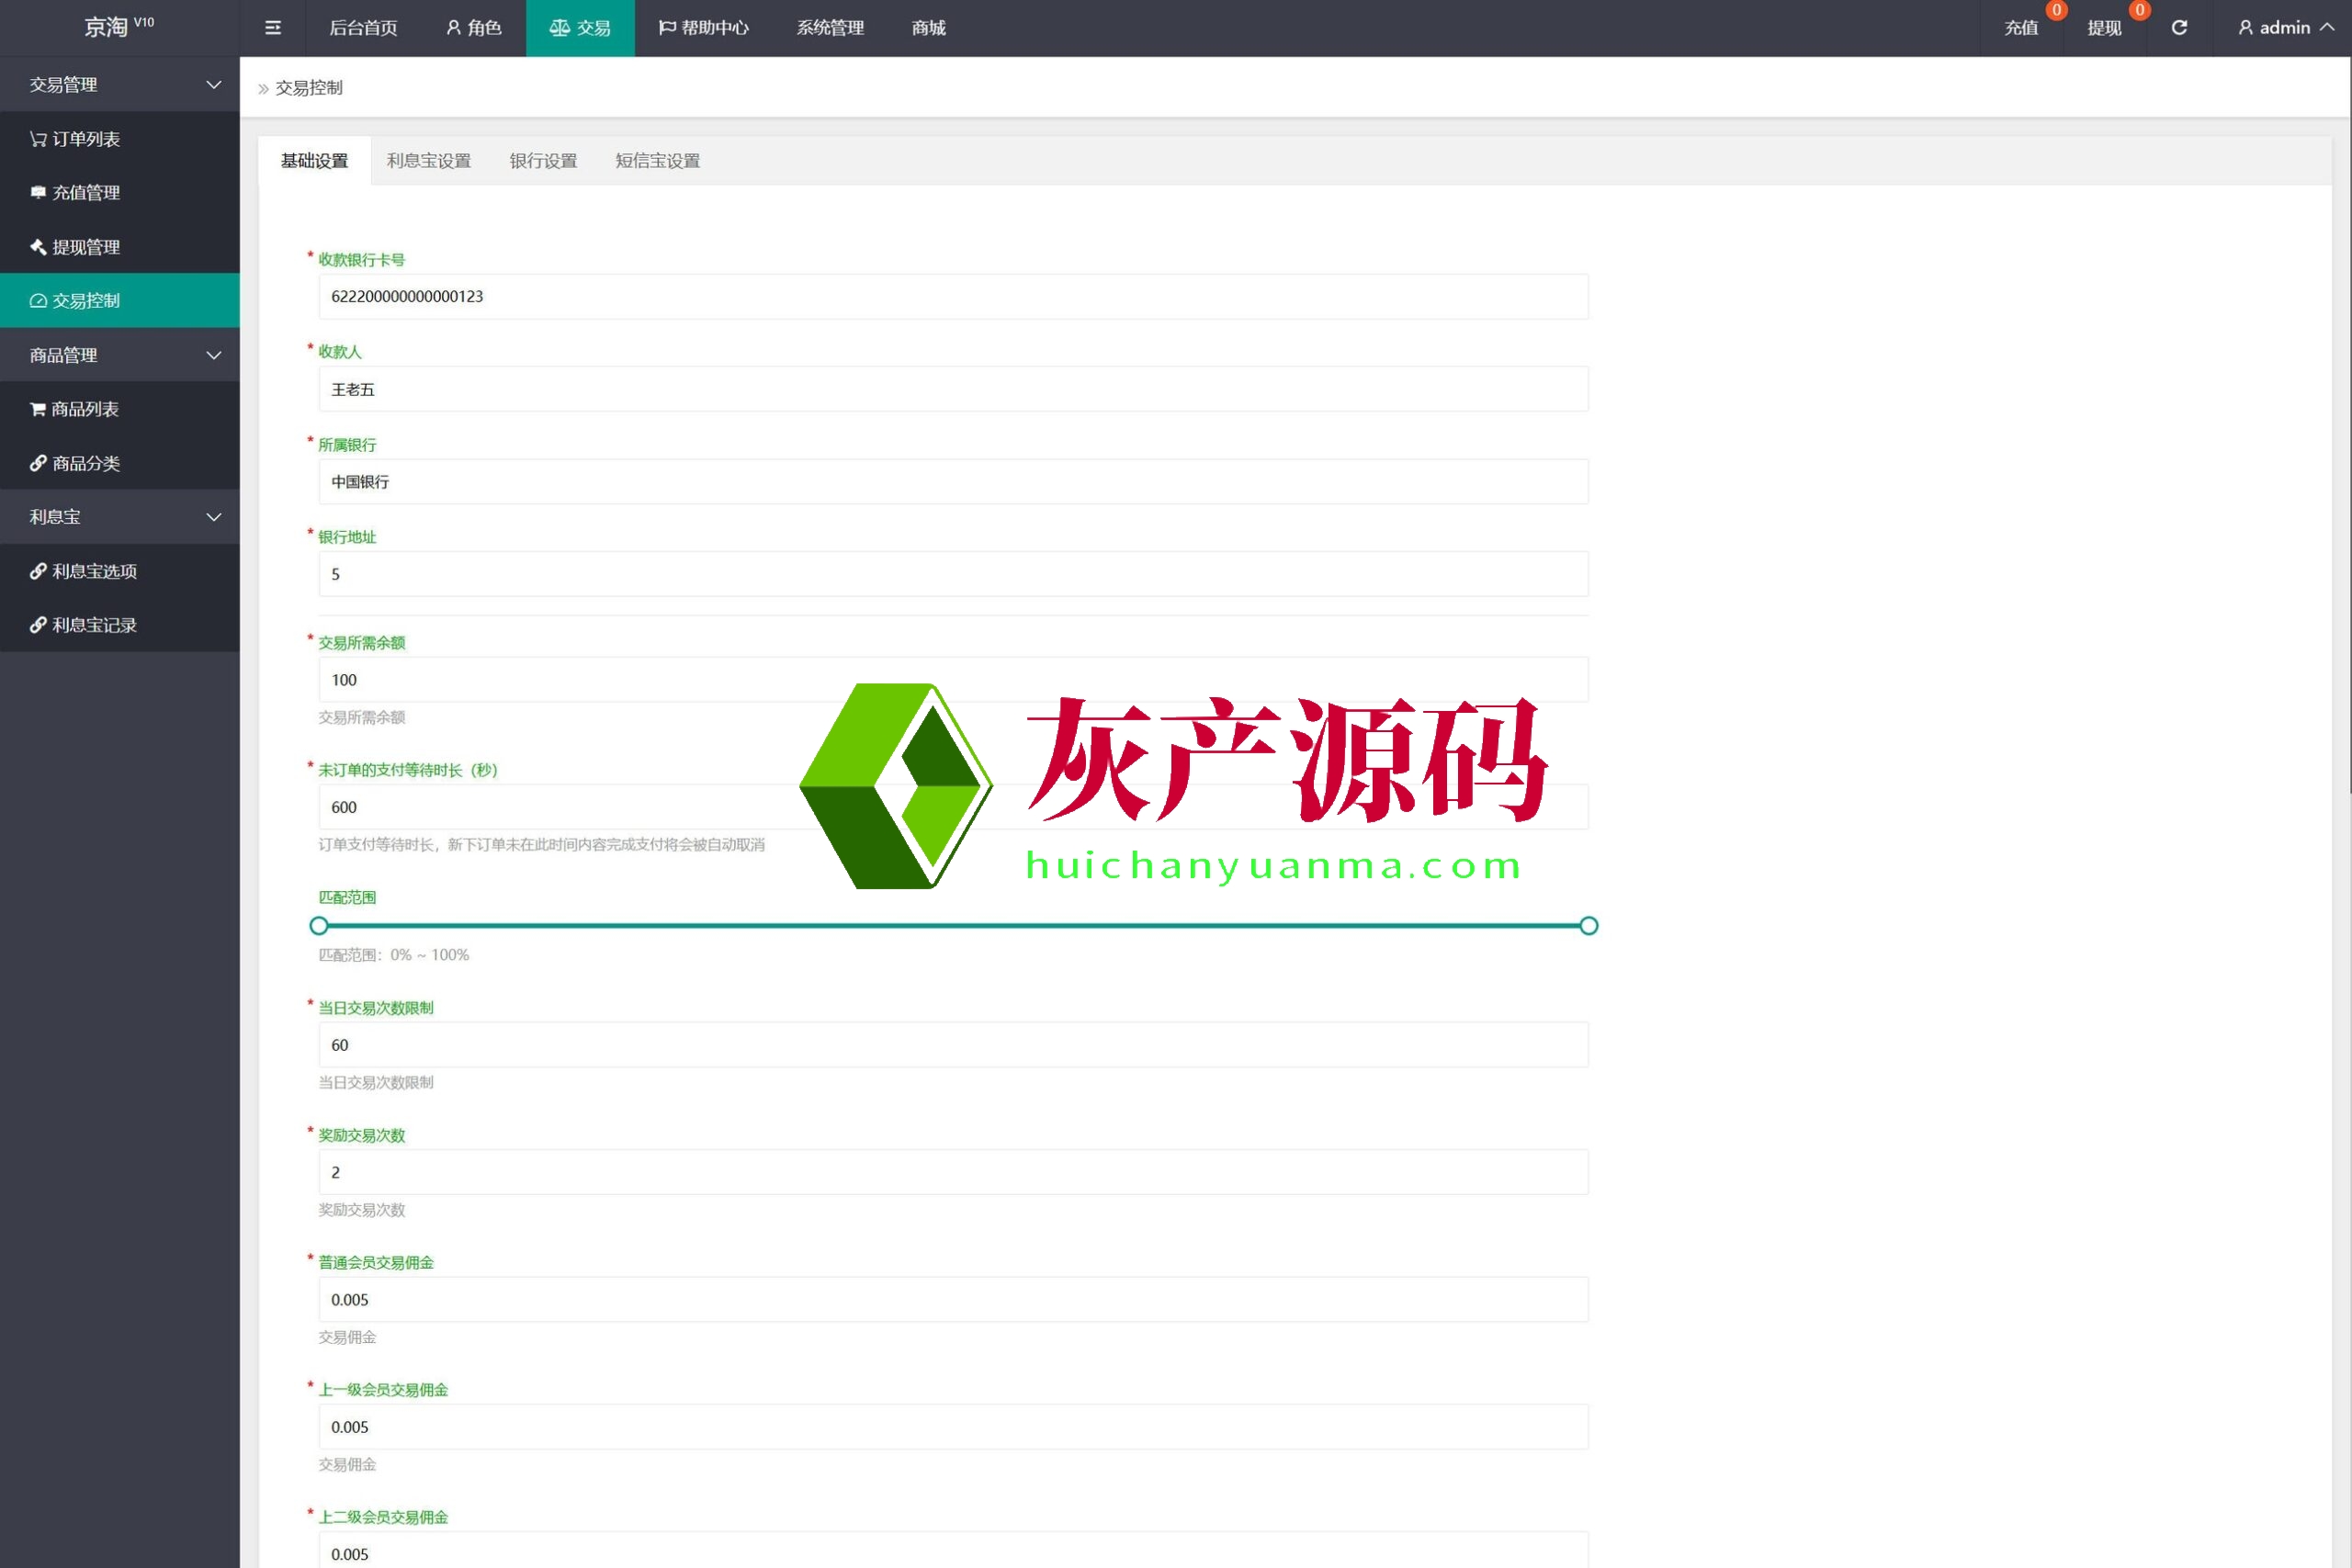Click 提现 notification button in header
This screenshot has height=1568, width=2352.
tap(2104, 28)
